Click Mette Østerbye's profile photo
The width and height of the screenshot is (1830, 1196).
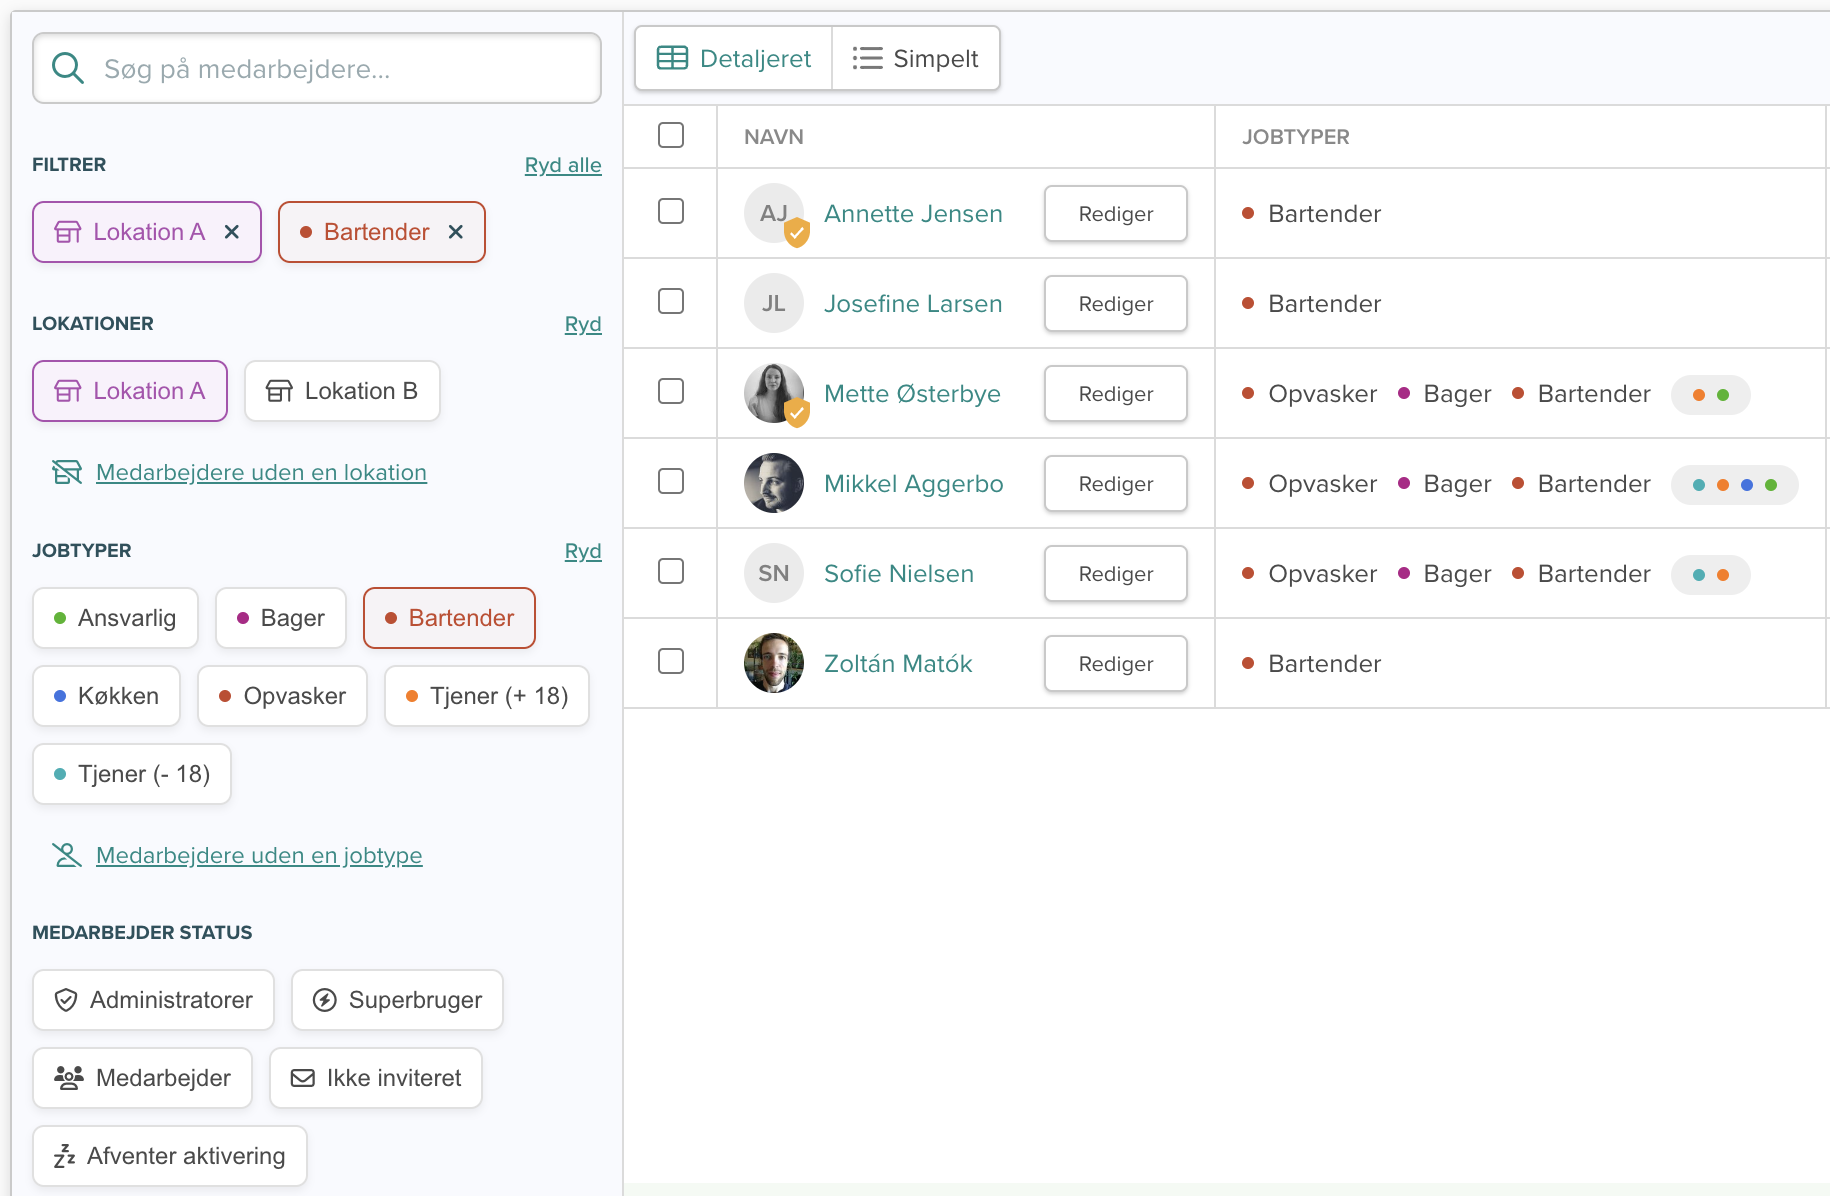click(773, 393)
